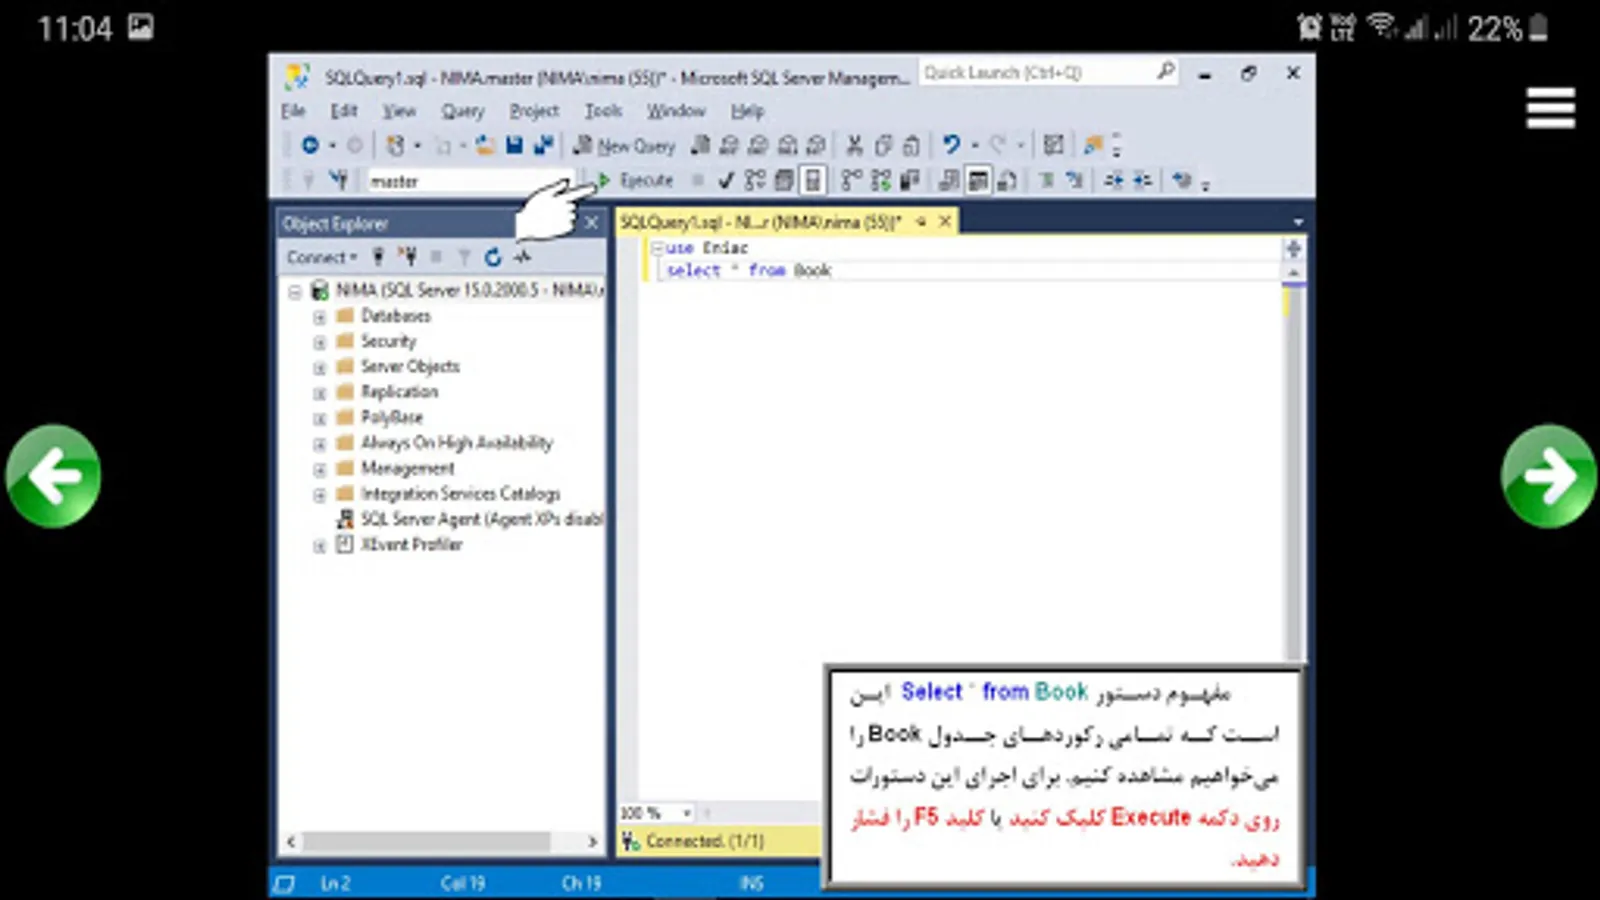Image resolution: width=1600 pixels, height=900 pixels.
Task: Comment out the selected lines icon
Action: (x=1045, y=180)
